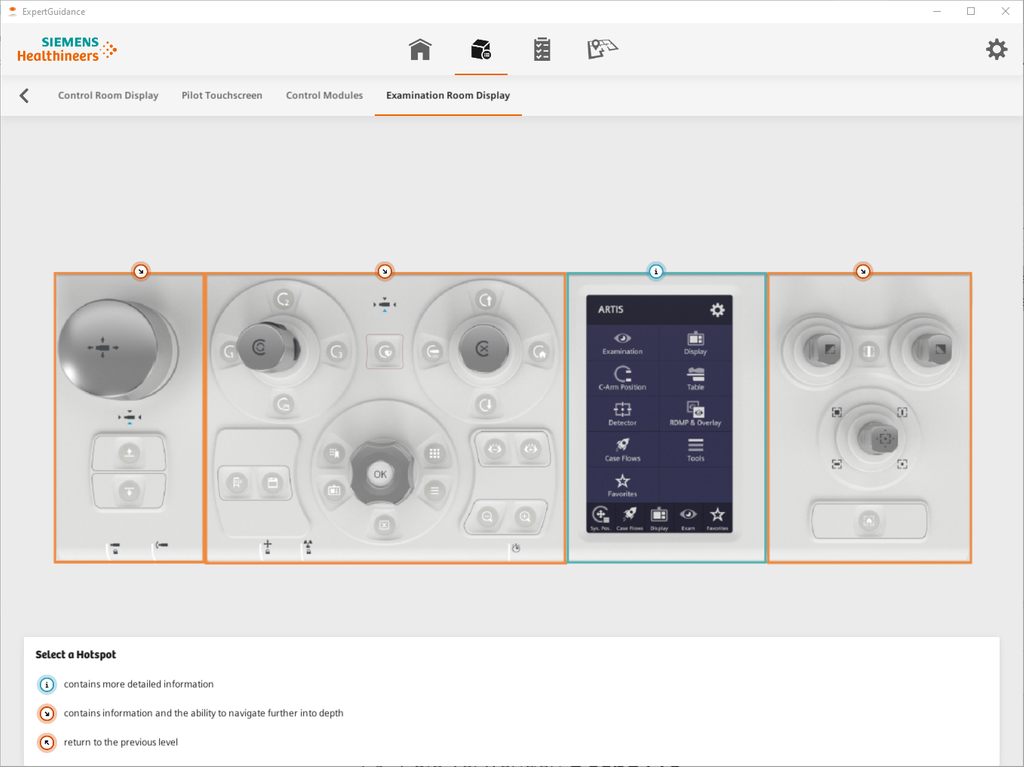
Task: Open Table controls on the touchscreen
Action: pos(696,375)
